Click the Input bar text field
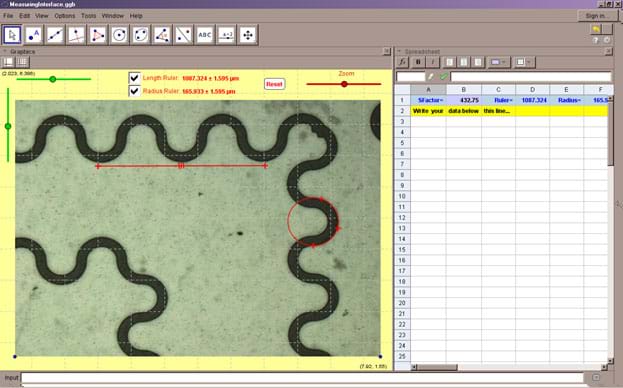 [x=302, y=378]
